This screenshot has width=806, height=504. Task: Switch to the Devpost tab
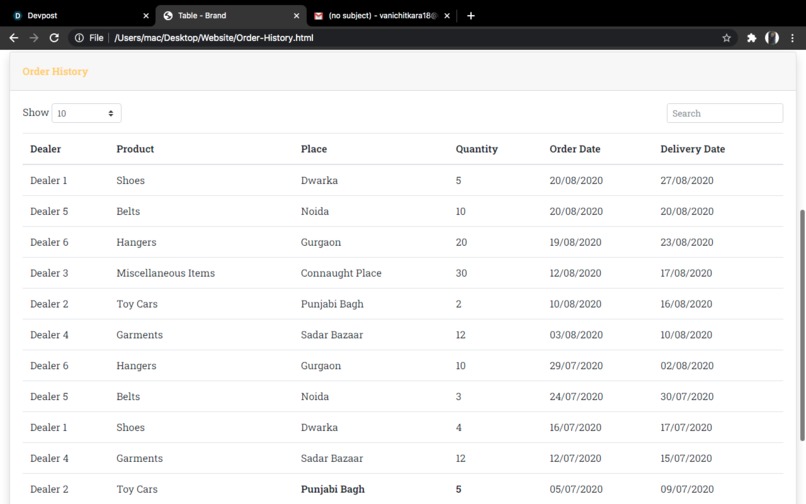pos(77,15)
